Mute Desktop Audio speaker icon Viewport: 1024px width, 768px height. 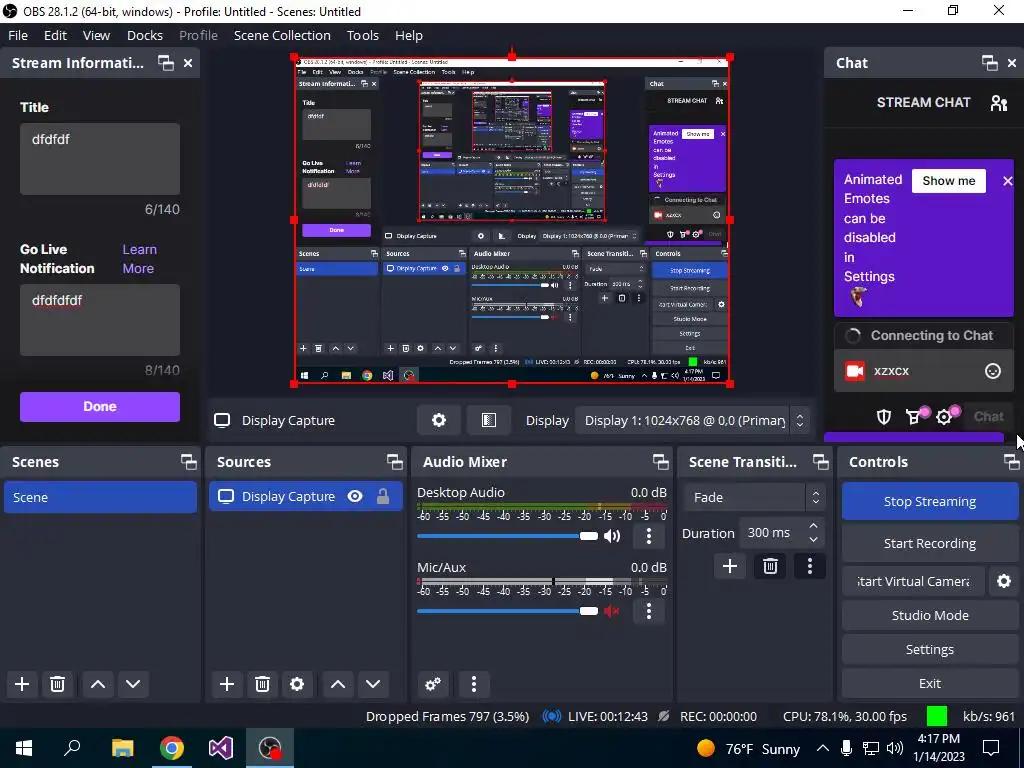[612, 536]
